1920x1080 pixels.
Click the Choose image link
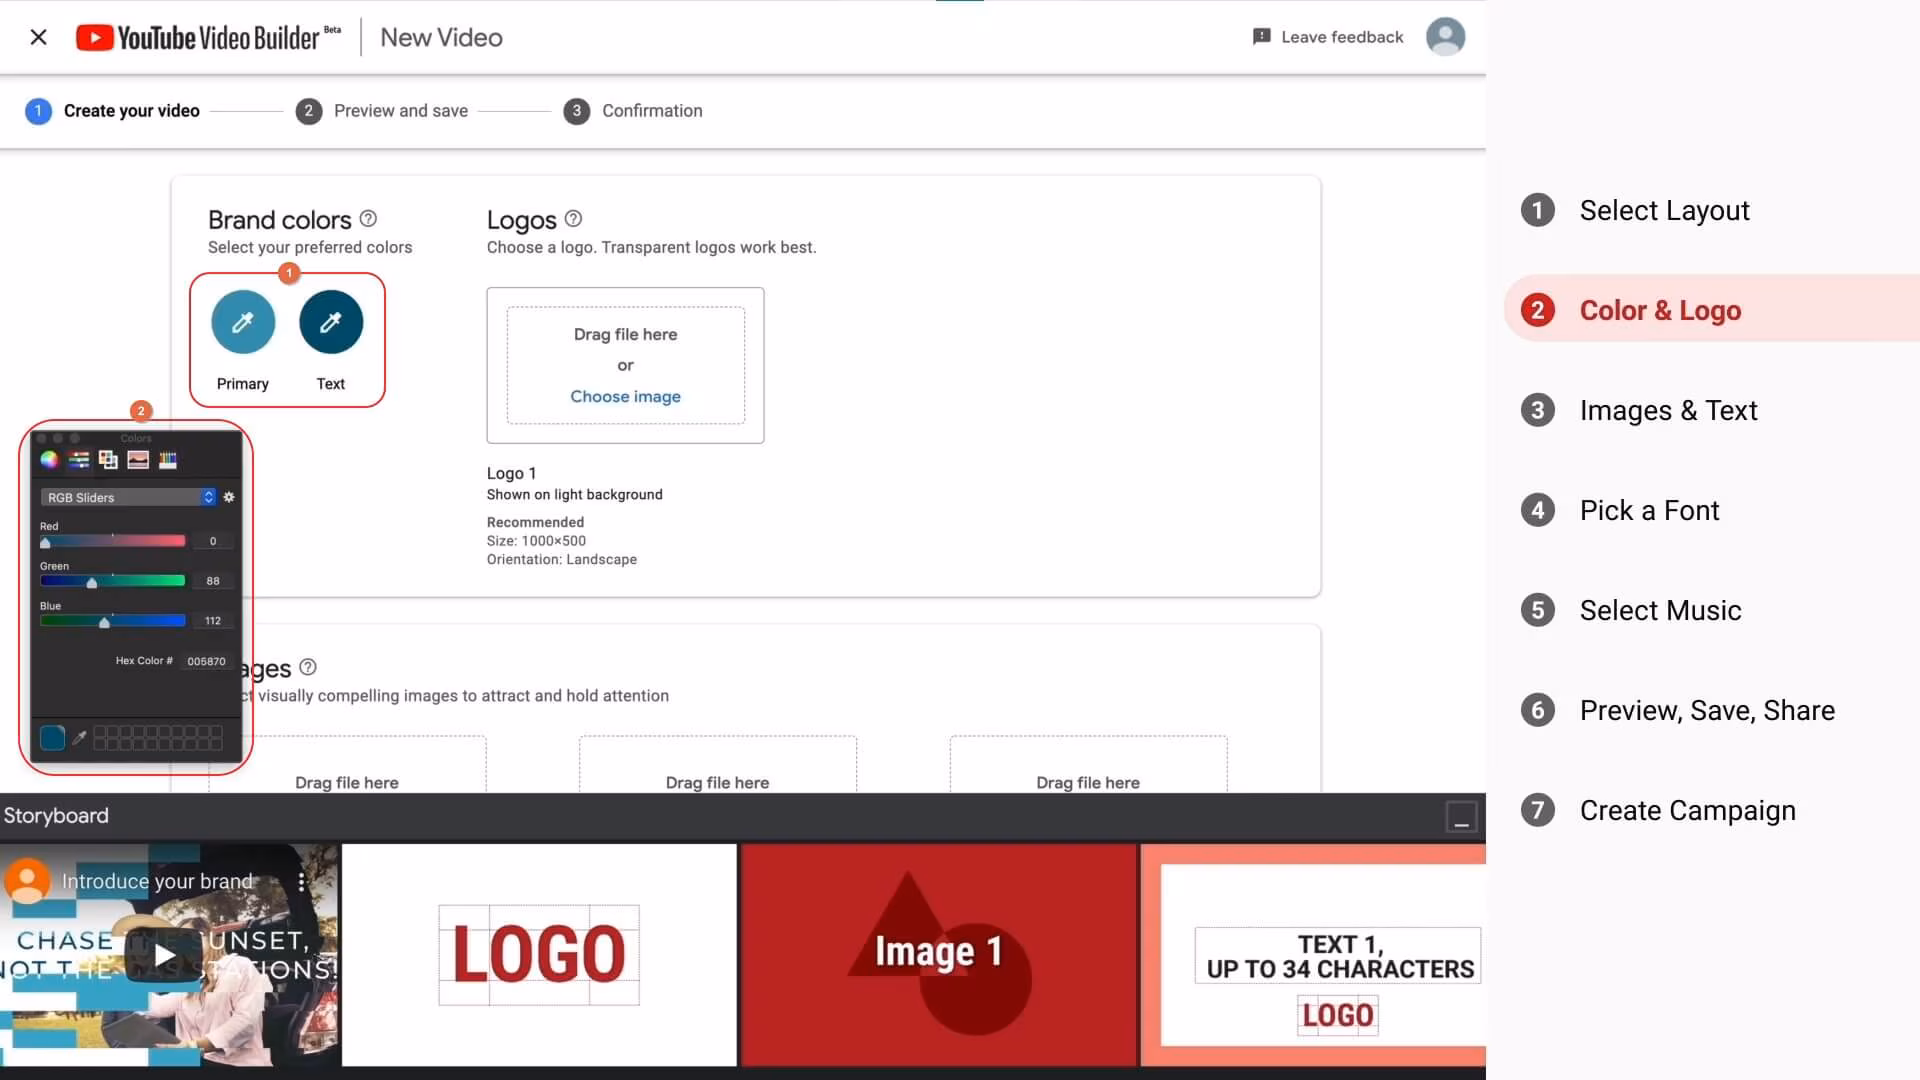coord(625,397)
